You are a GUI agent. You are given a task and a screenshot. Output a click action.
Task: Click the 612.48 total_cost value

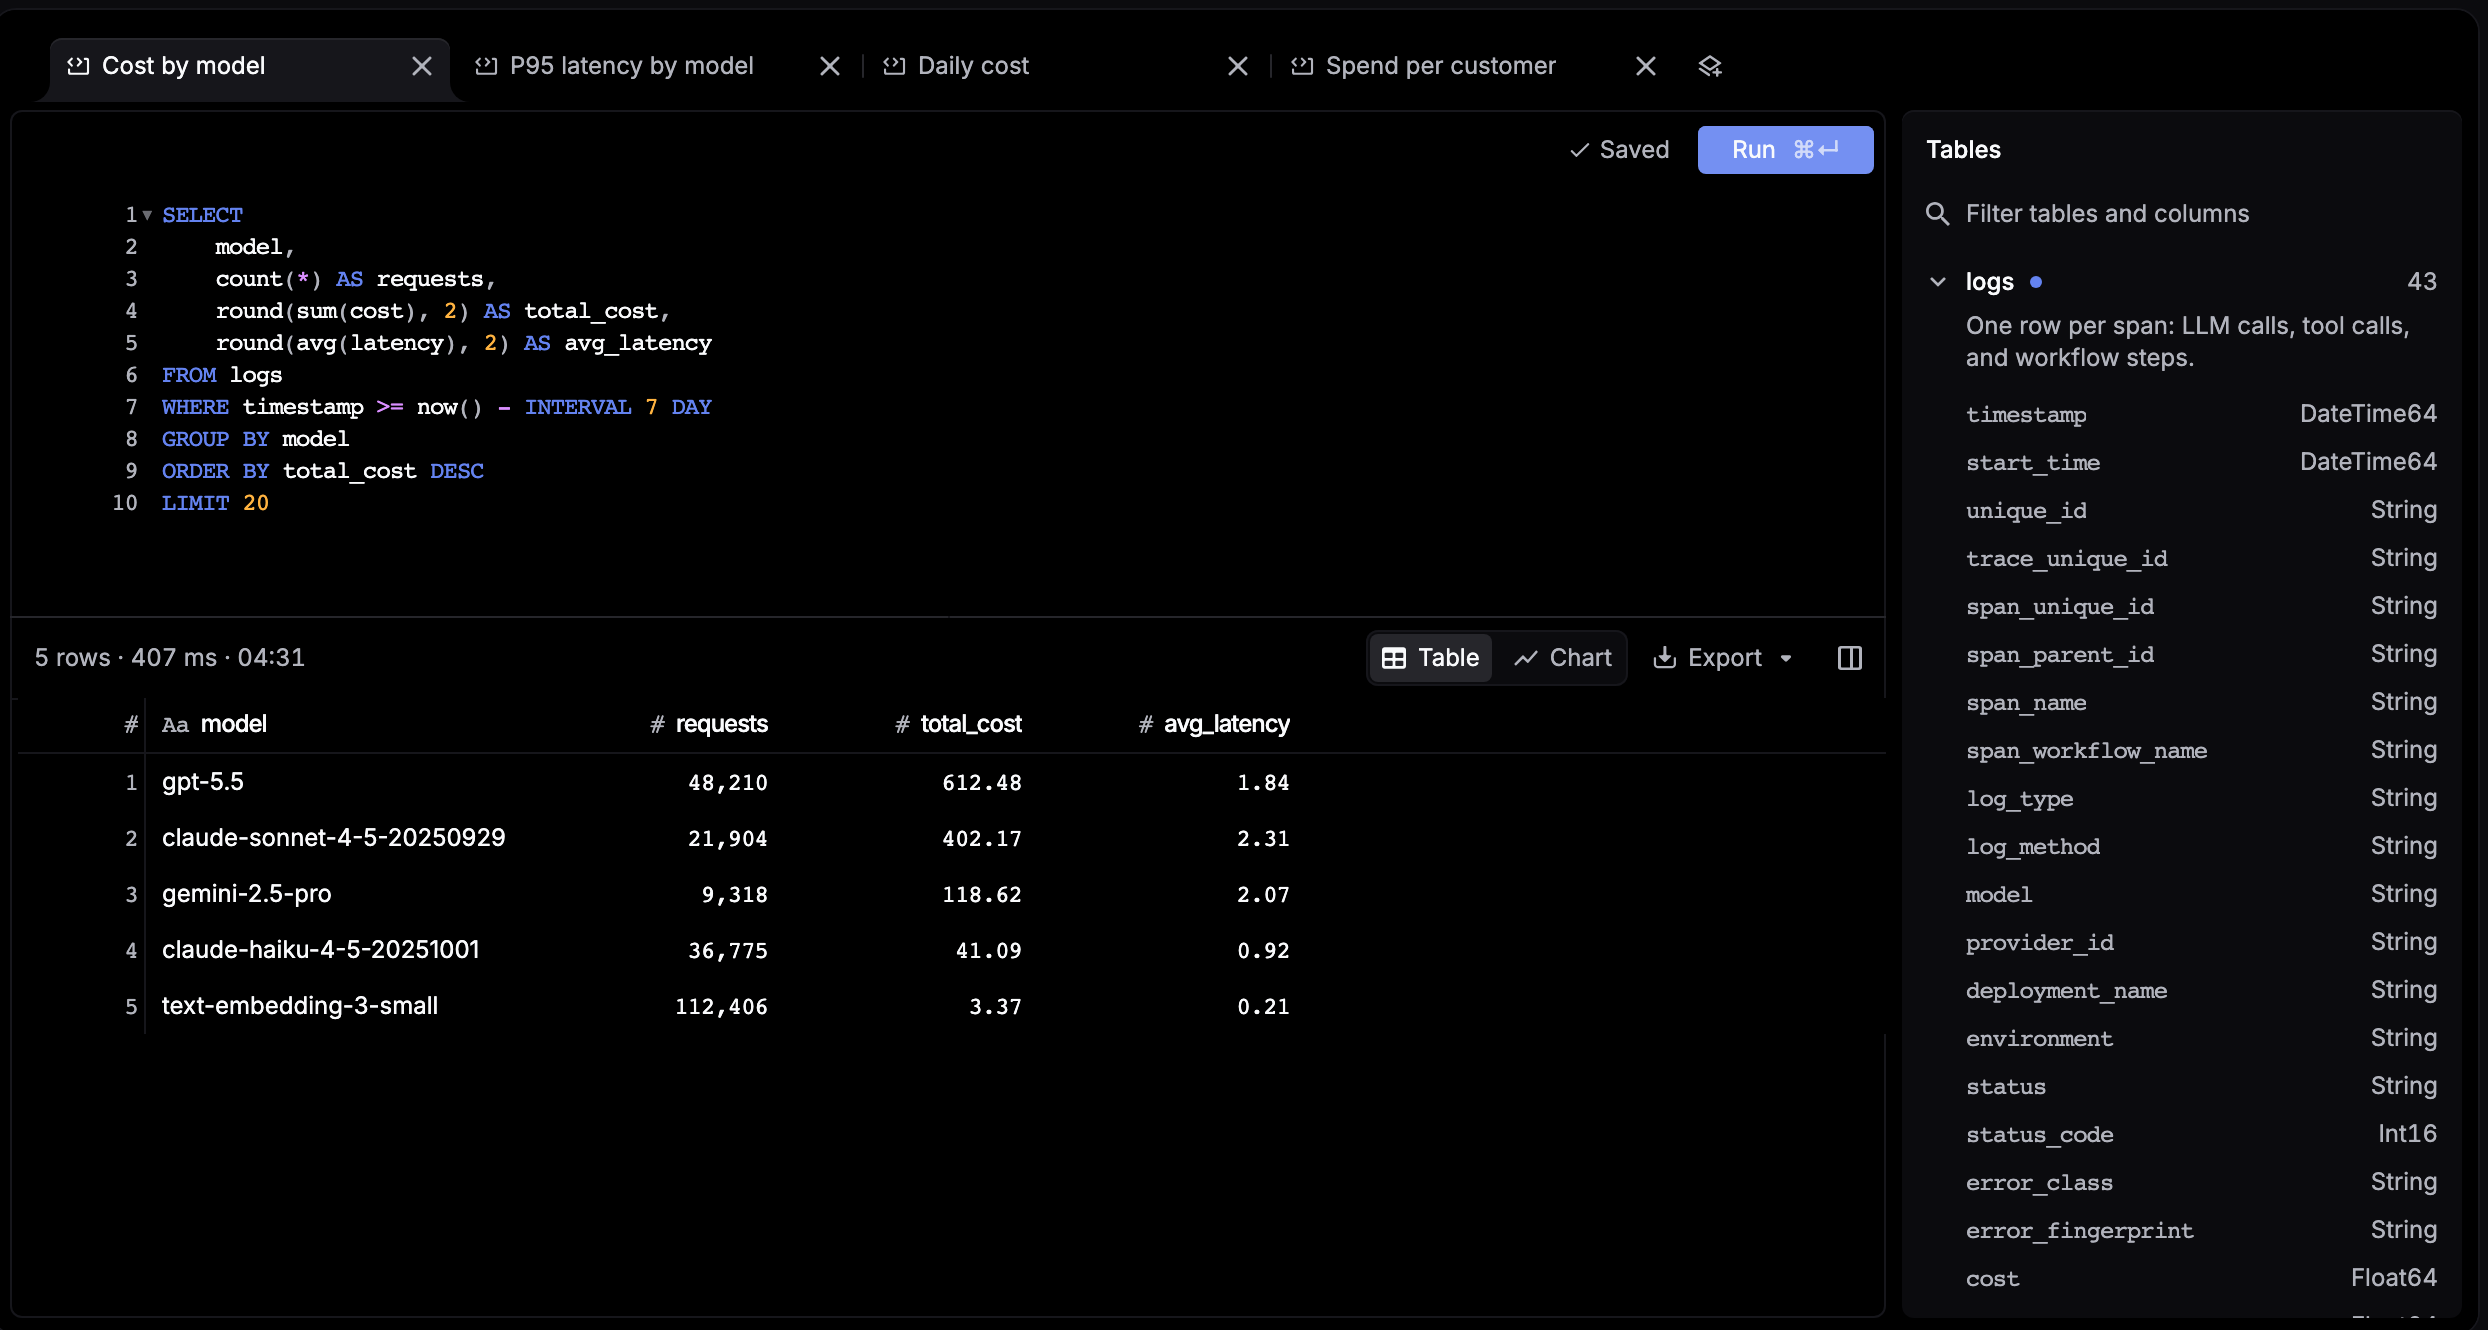click(x=982, y=783)
